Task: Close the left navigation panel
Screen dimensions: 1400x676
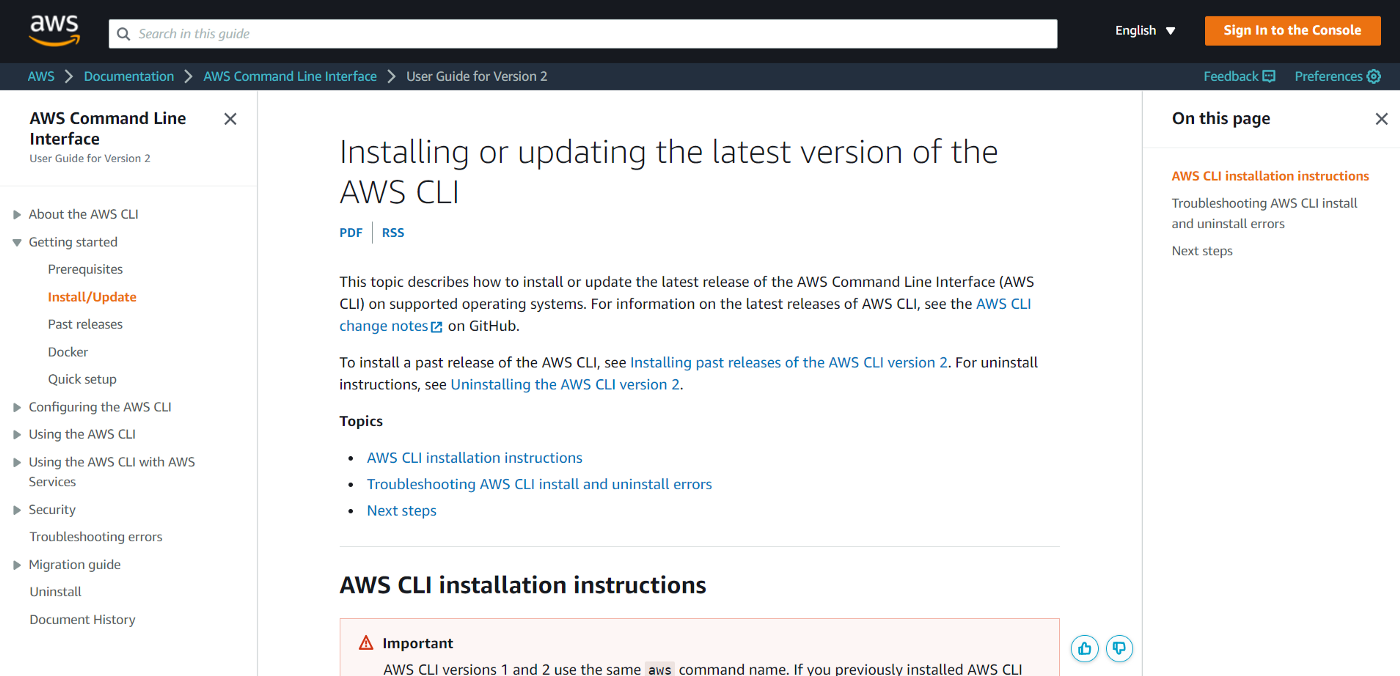Action: pos(229,118)
